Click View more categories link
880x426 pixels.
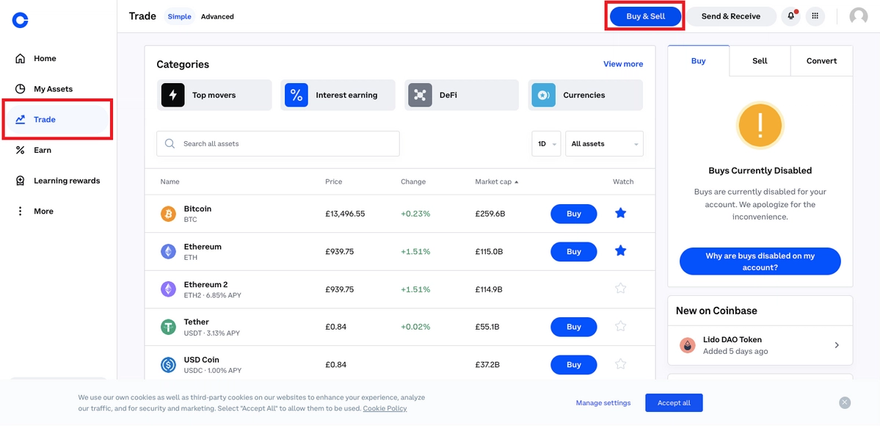pyautogui.click(x=623, y=64)
